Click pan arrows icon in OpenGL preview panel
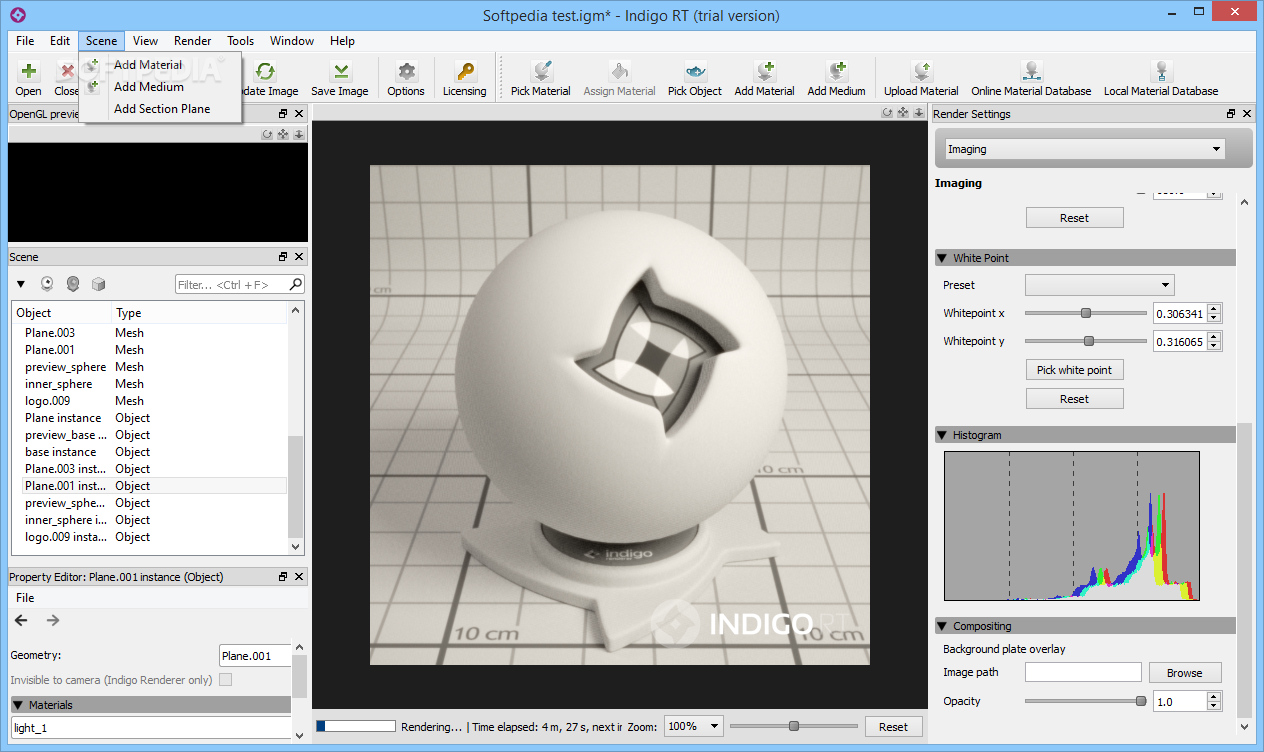1264x752 pixels. click(283, 134)
